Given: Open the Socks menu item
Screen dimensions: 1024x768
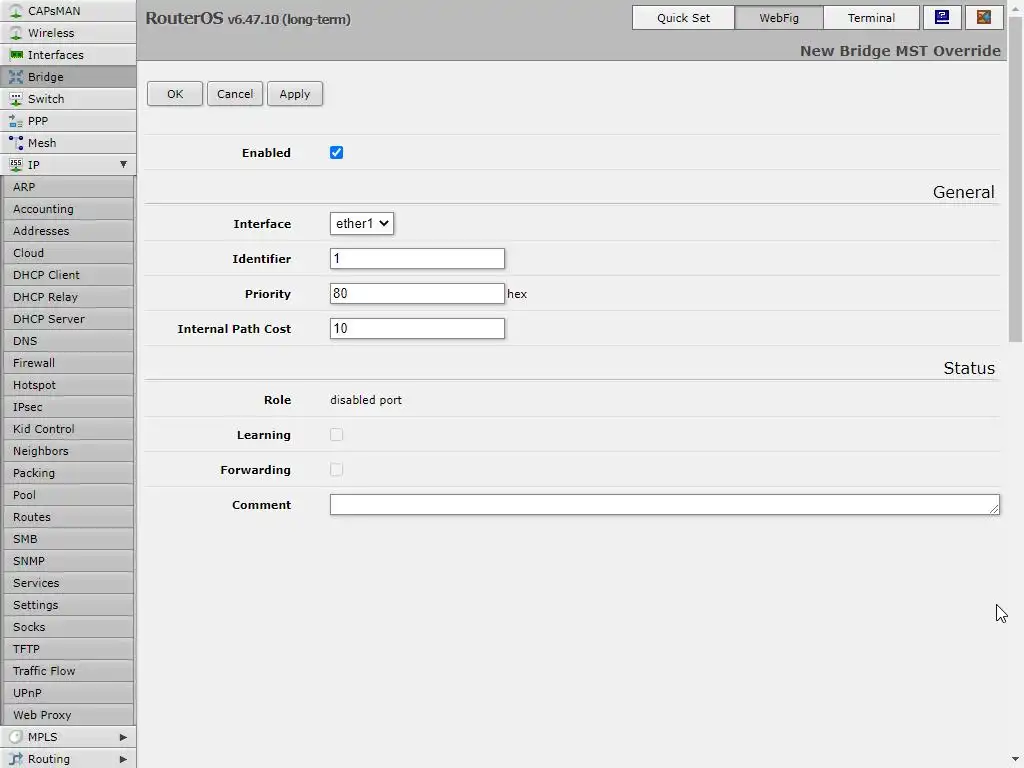Looking at the screenshot, I should point(69,627).
